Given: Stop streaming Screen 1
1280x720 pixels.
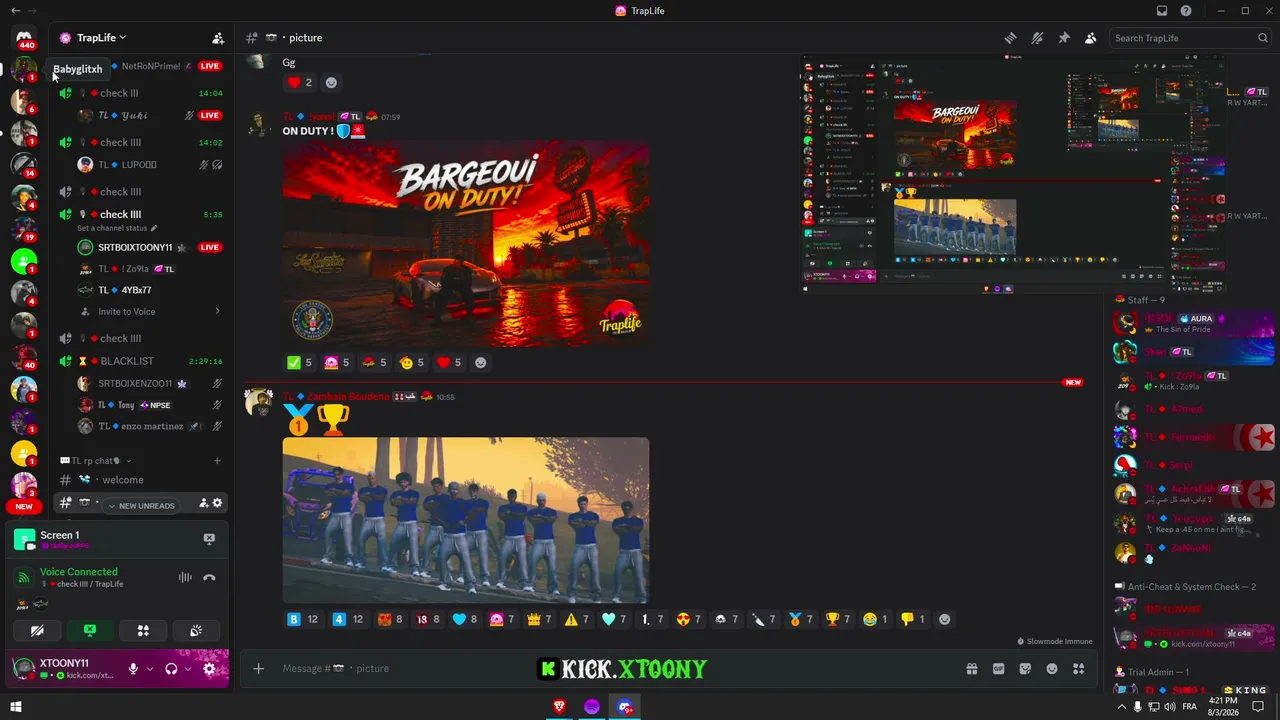Looking at the screenshot, I should (209, 539).
